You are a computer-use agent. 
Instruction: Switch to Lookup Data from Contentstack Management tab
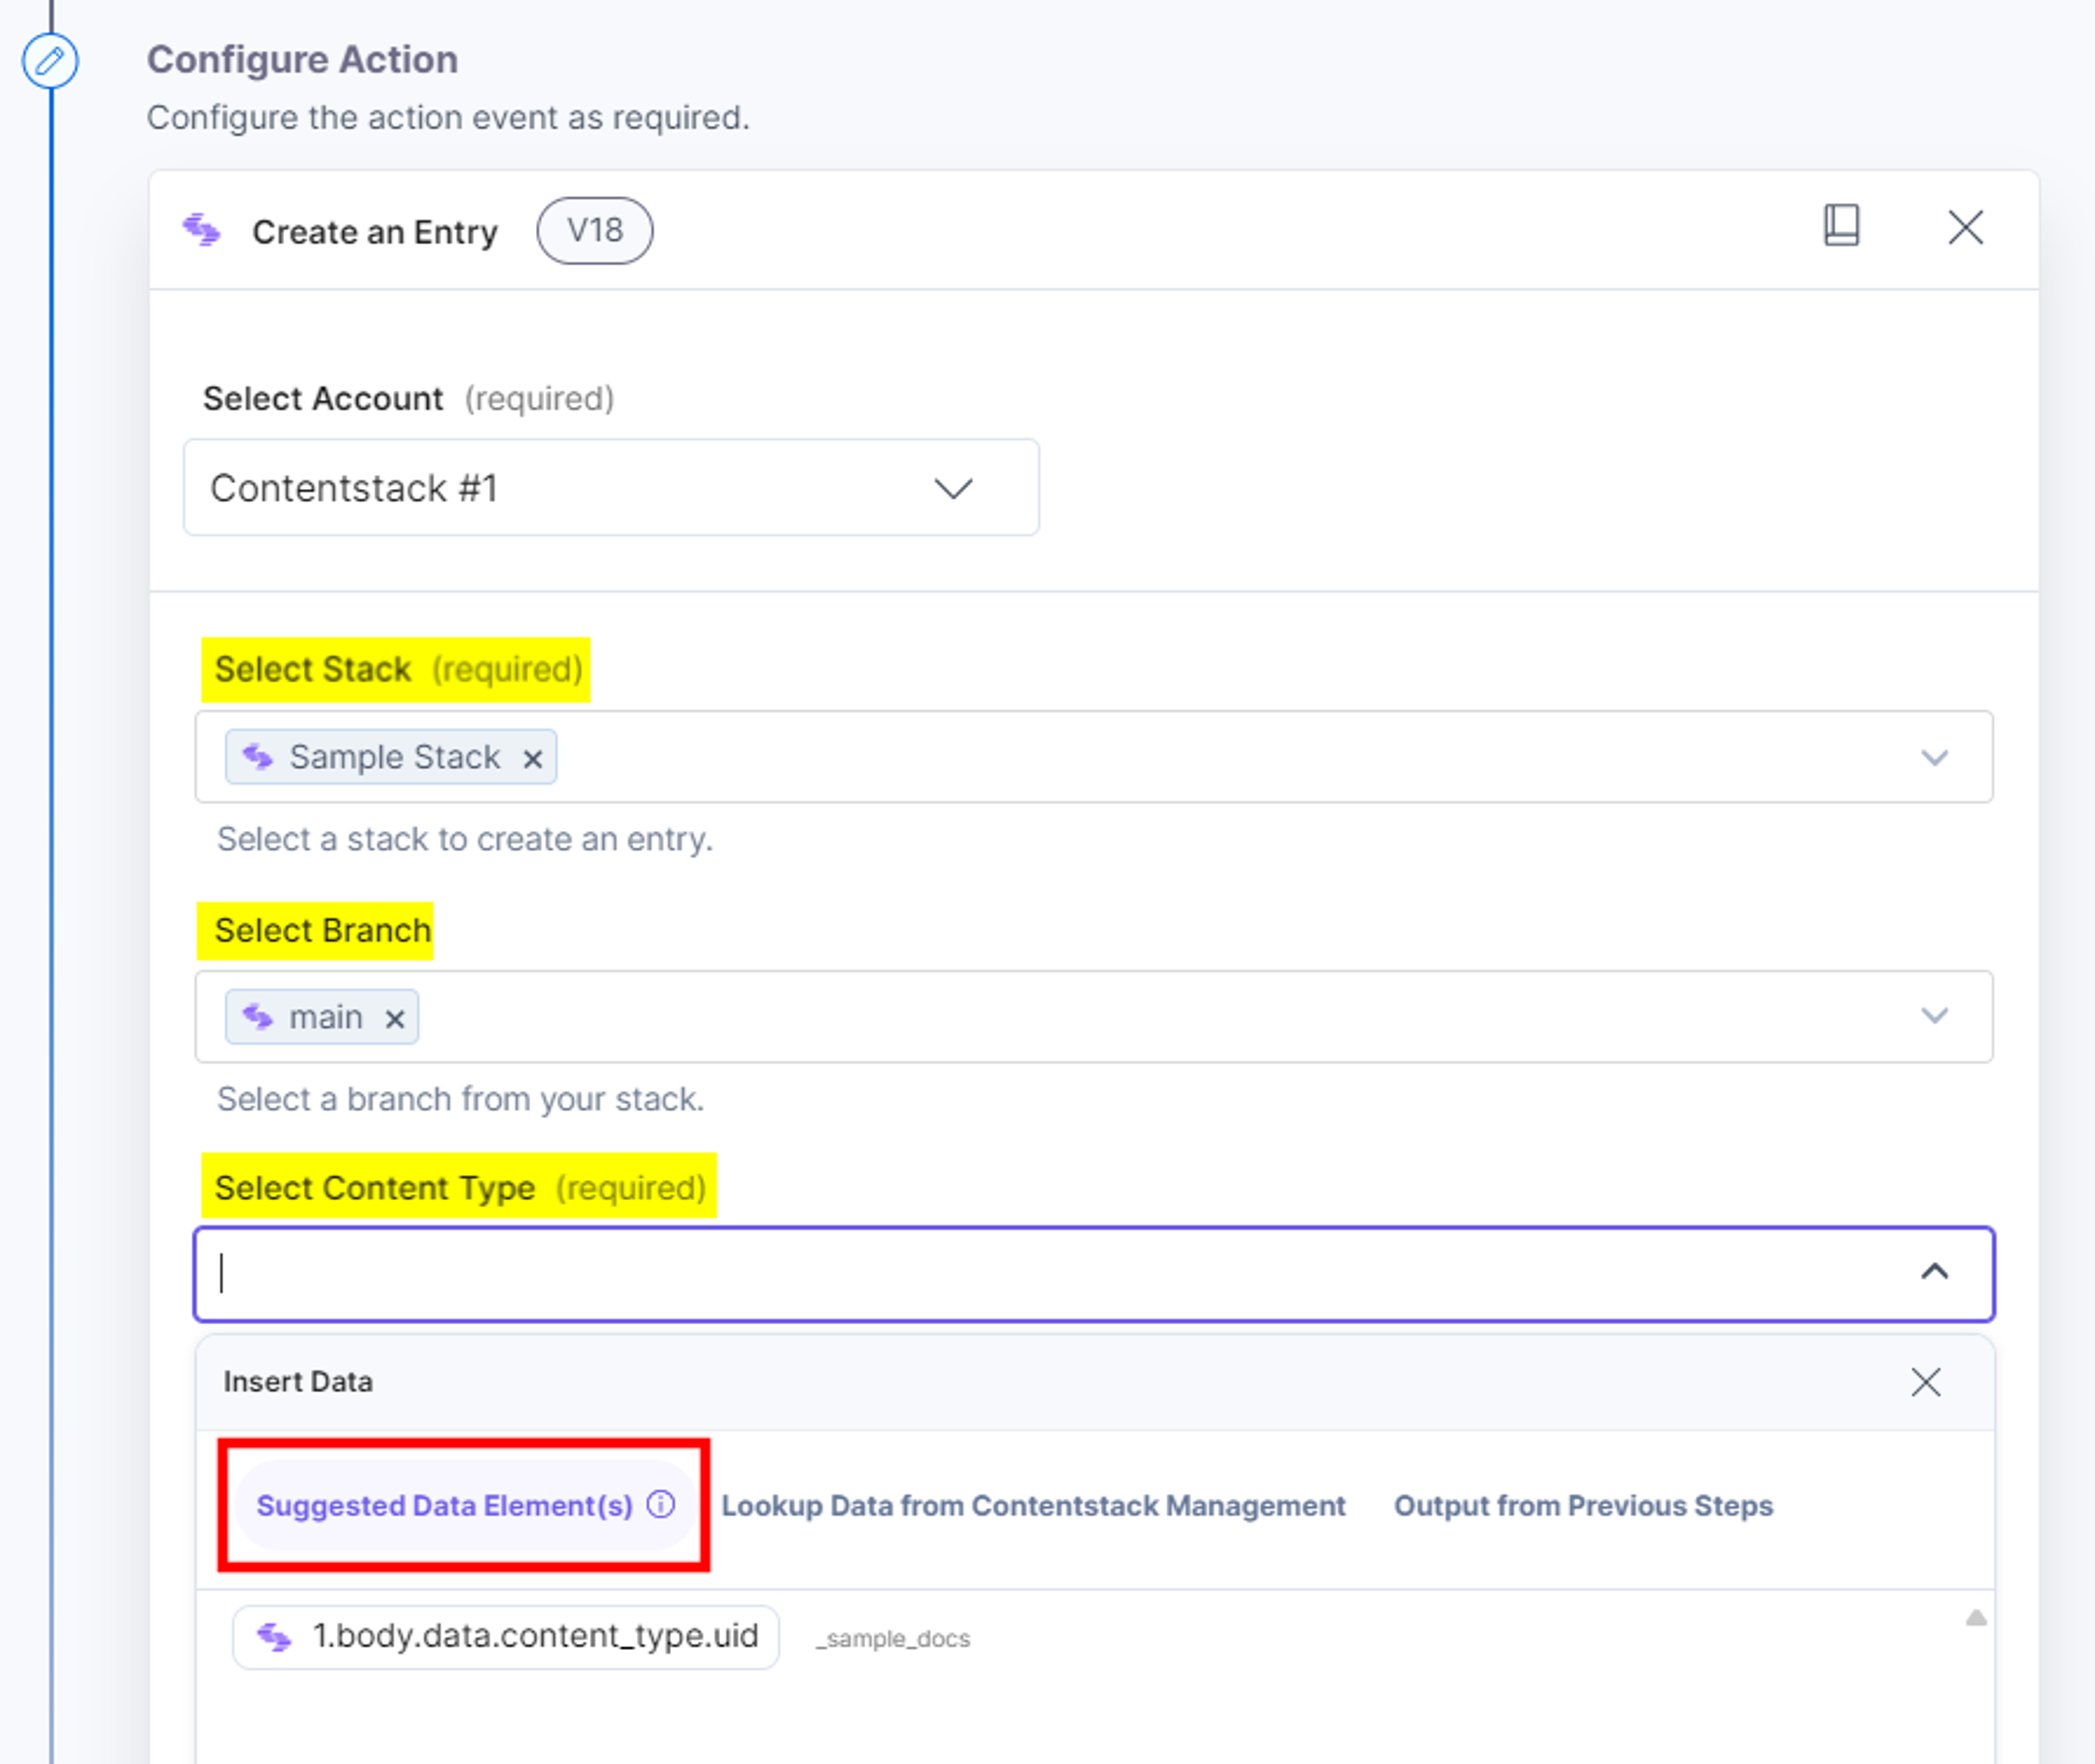click(x=1033, y=1506)
